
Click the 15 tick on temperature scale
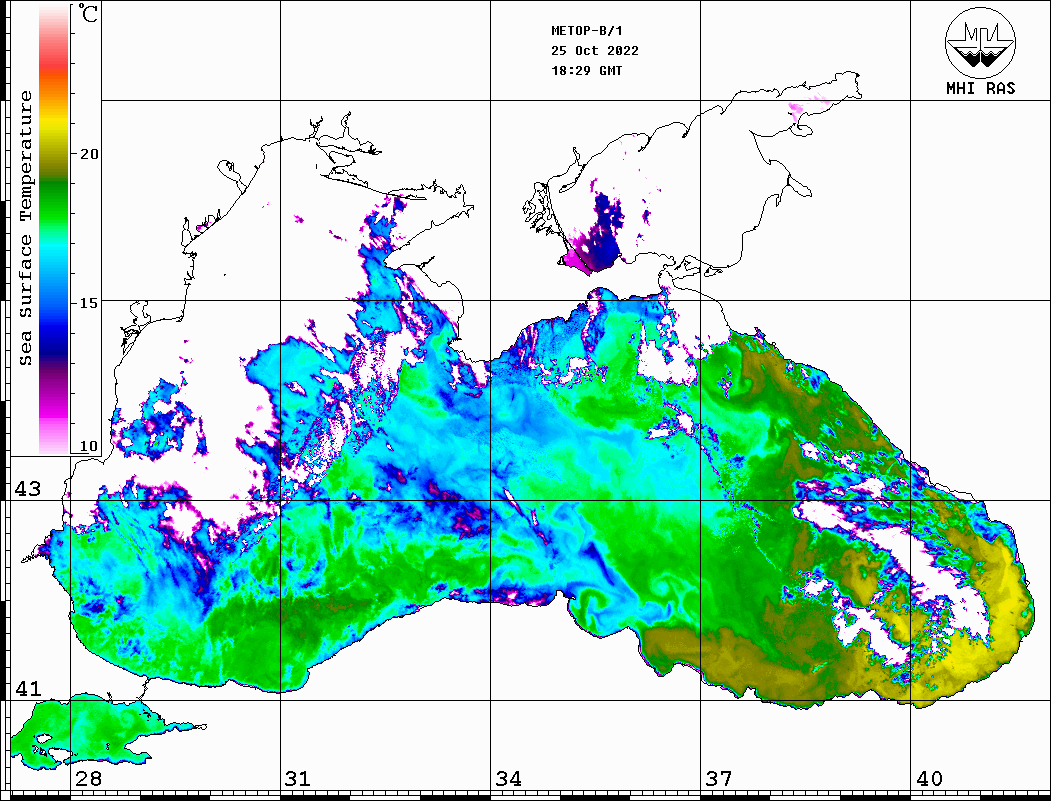coord(89,303)
